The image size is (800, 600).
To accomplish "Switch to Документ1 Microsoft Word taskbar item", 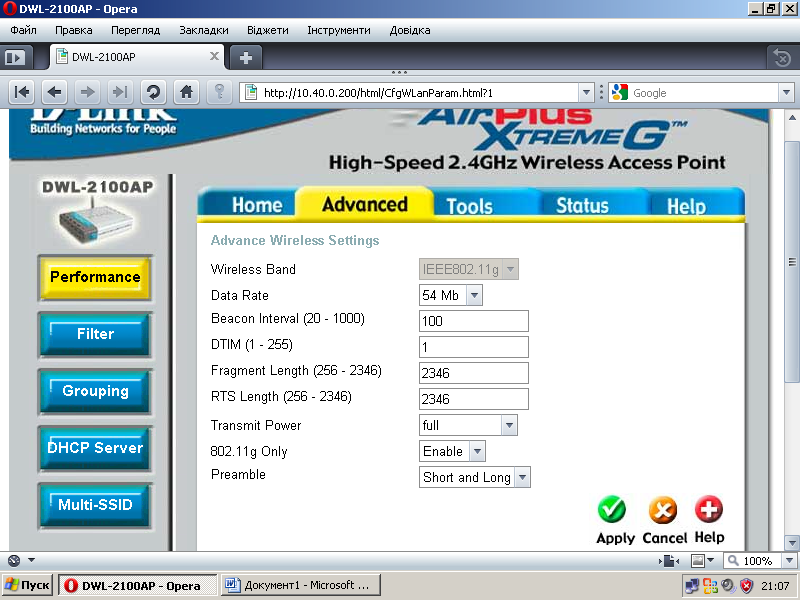I will click(301, 585).
